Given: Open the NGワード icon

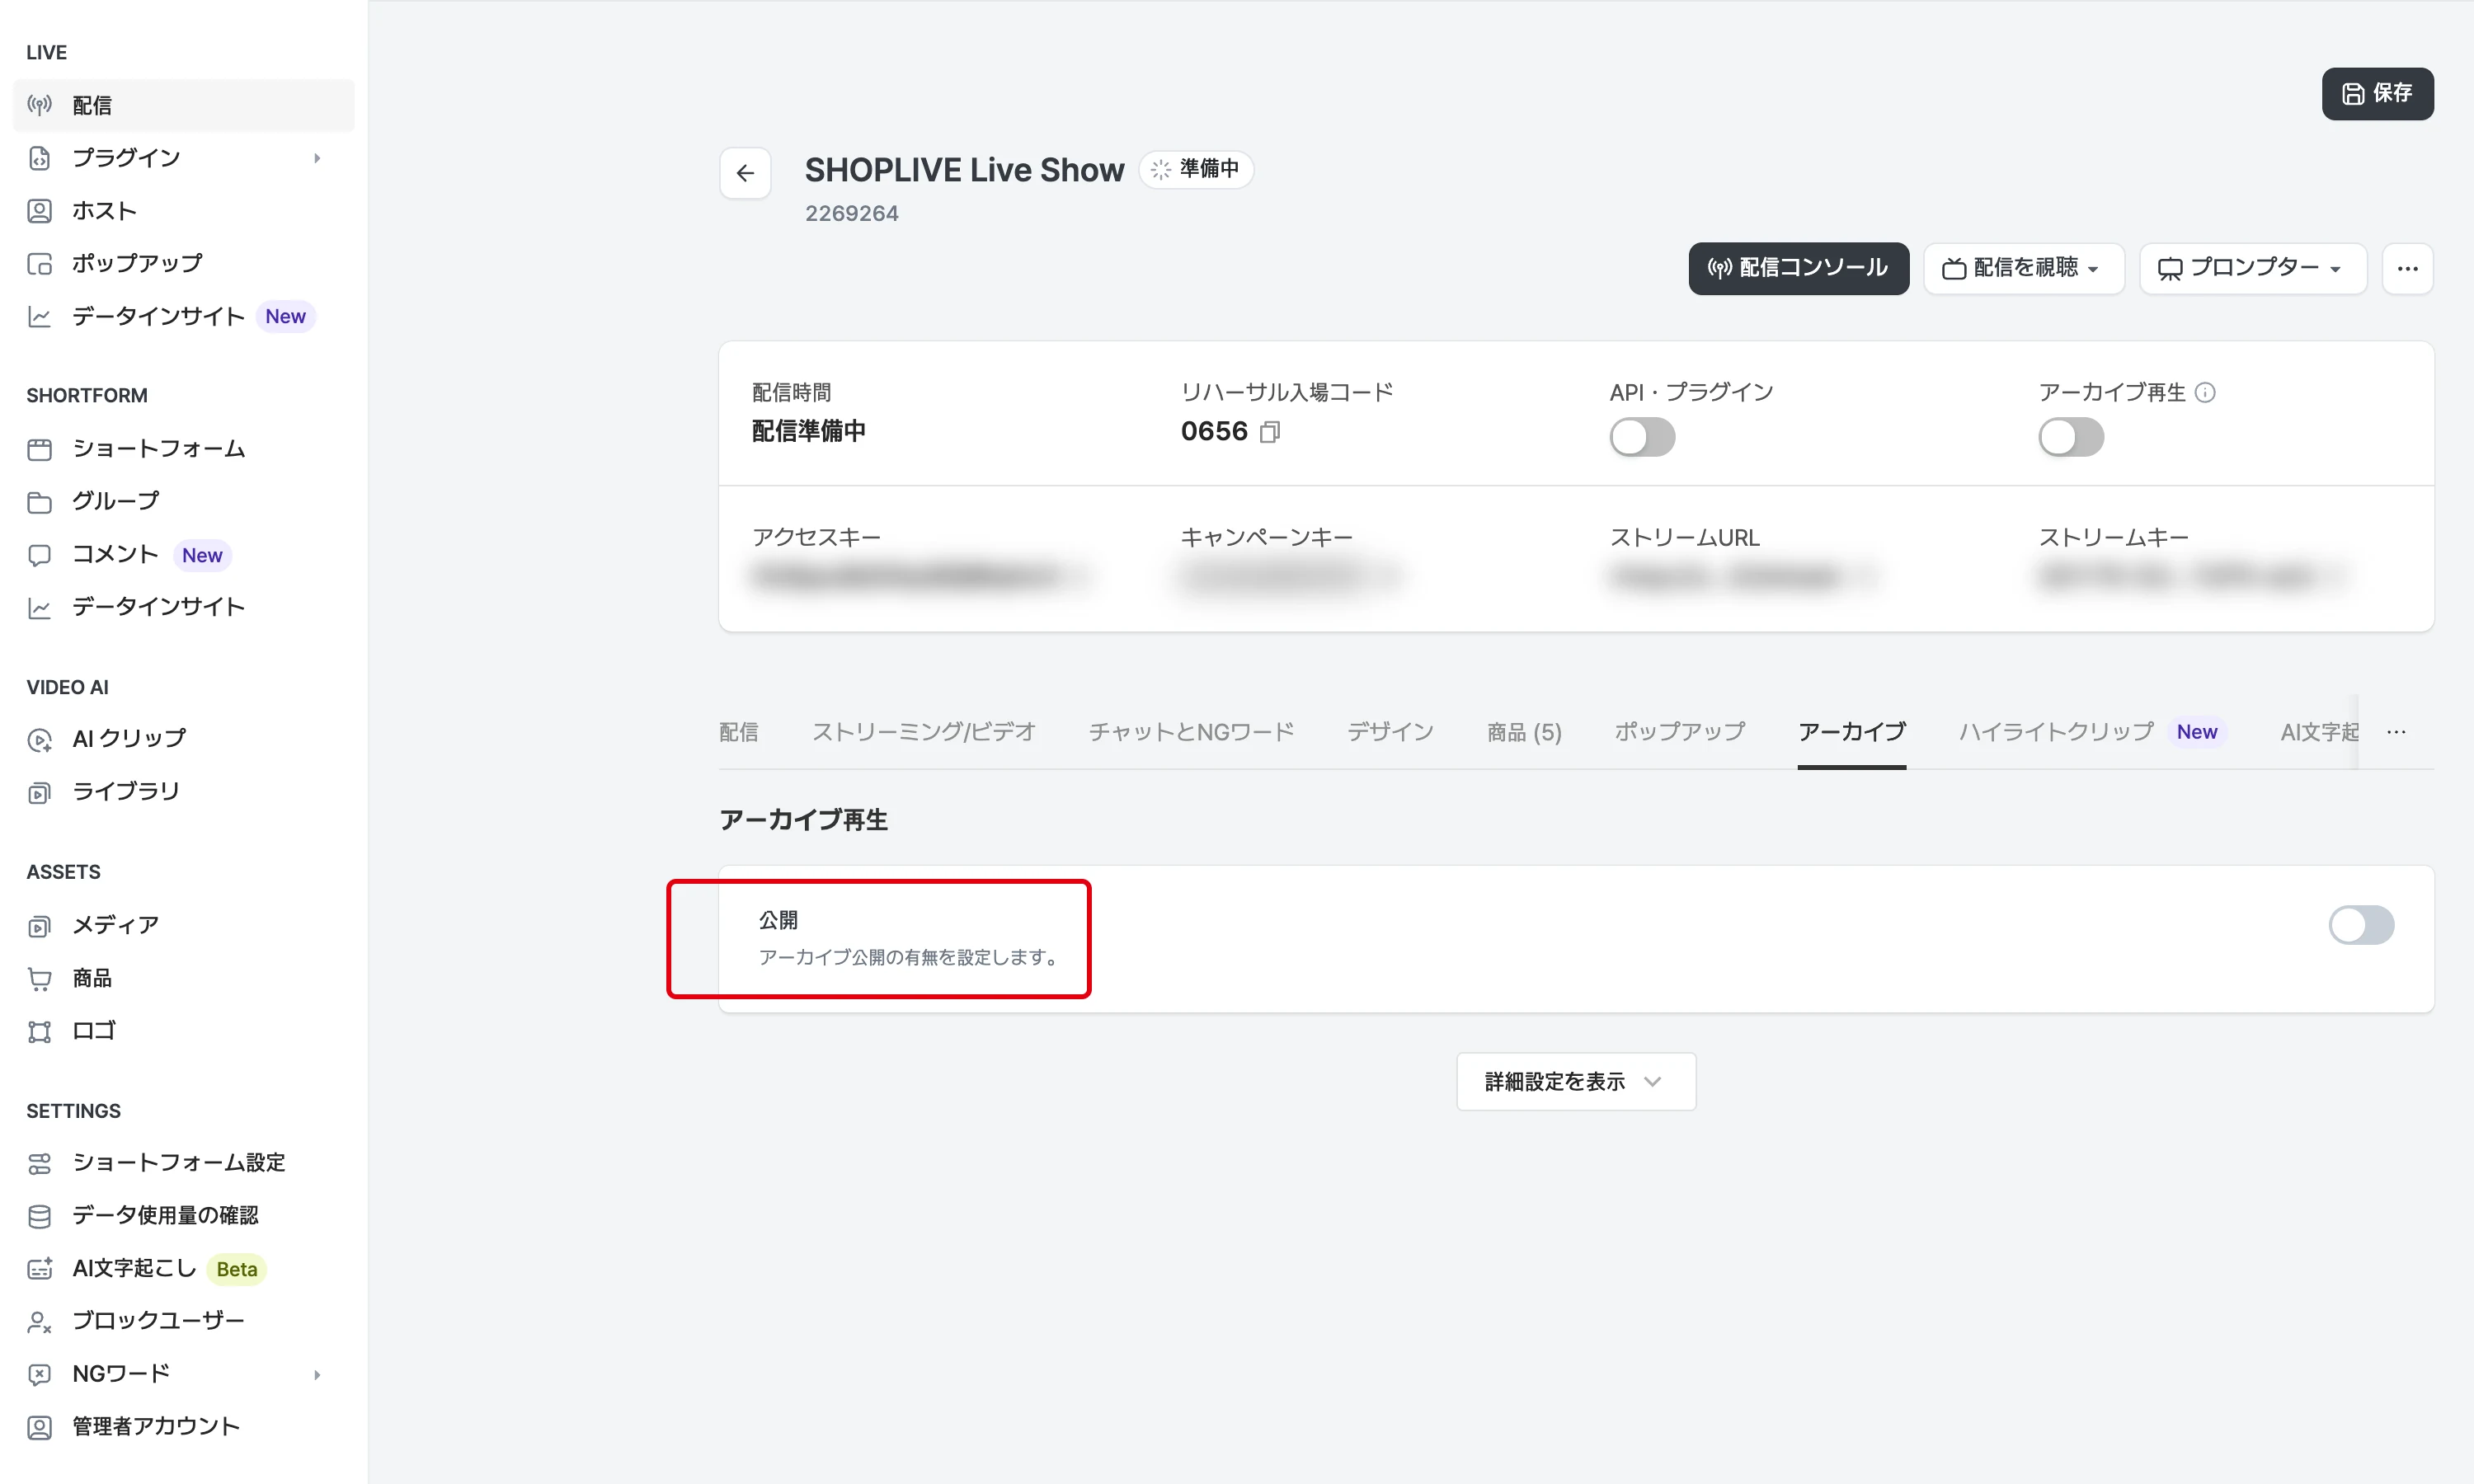Looking at the screenshot, I should point(39,1374).
